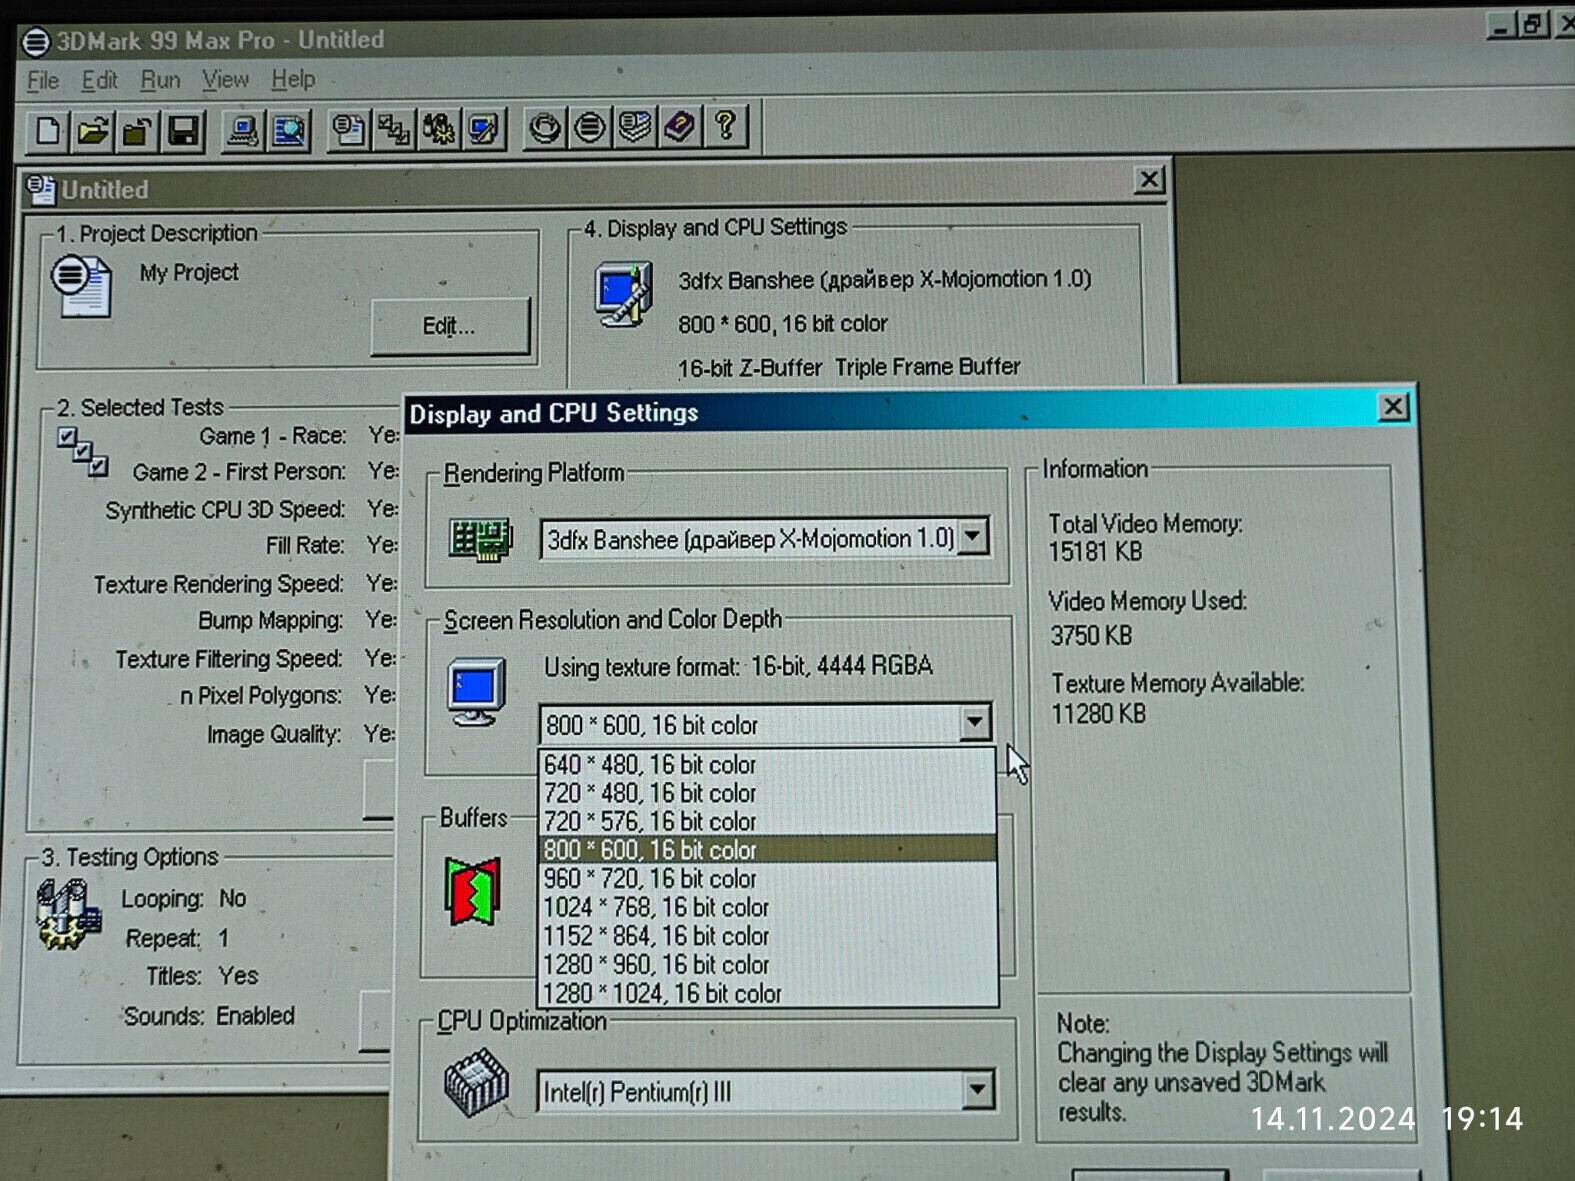Click the Screen Resolution monitor icon
1575x1181 pixels.
[x=476, y=691]
